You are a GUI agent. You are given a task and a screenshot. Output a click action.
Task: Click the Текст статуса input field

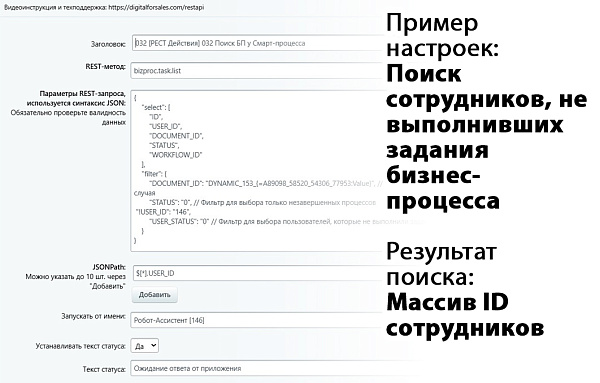pos(257,368)
